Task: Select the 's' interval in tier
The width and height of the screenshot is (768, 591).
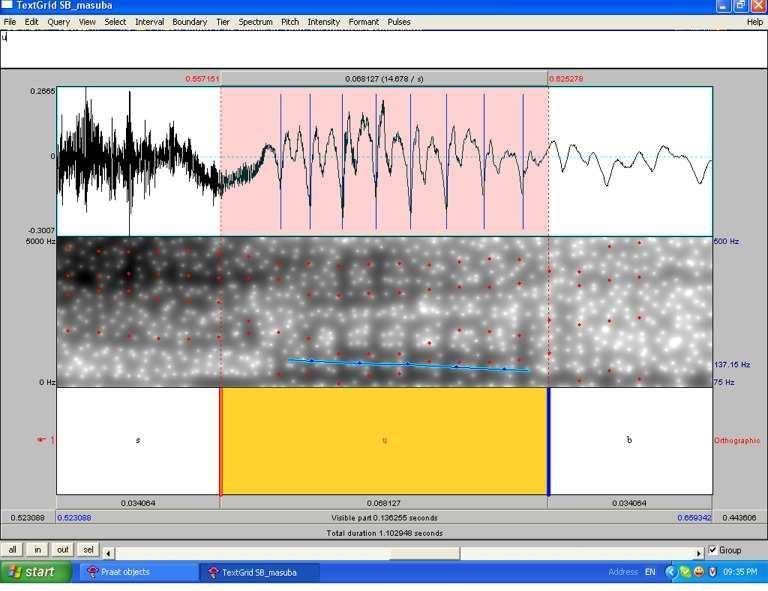Action: (138, 440)
